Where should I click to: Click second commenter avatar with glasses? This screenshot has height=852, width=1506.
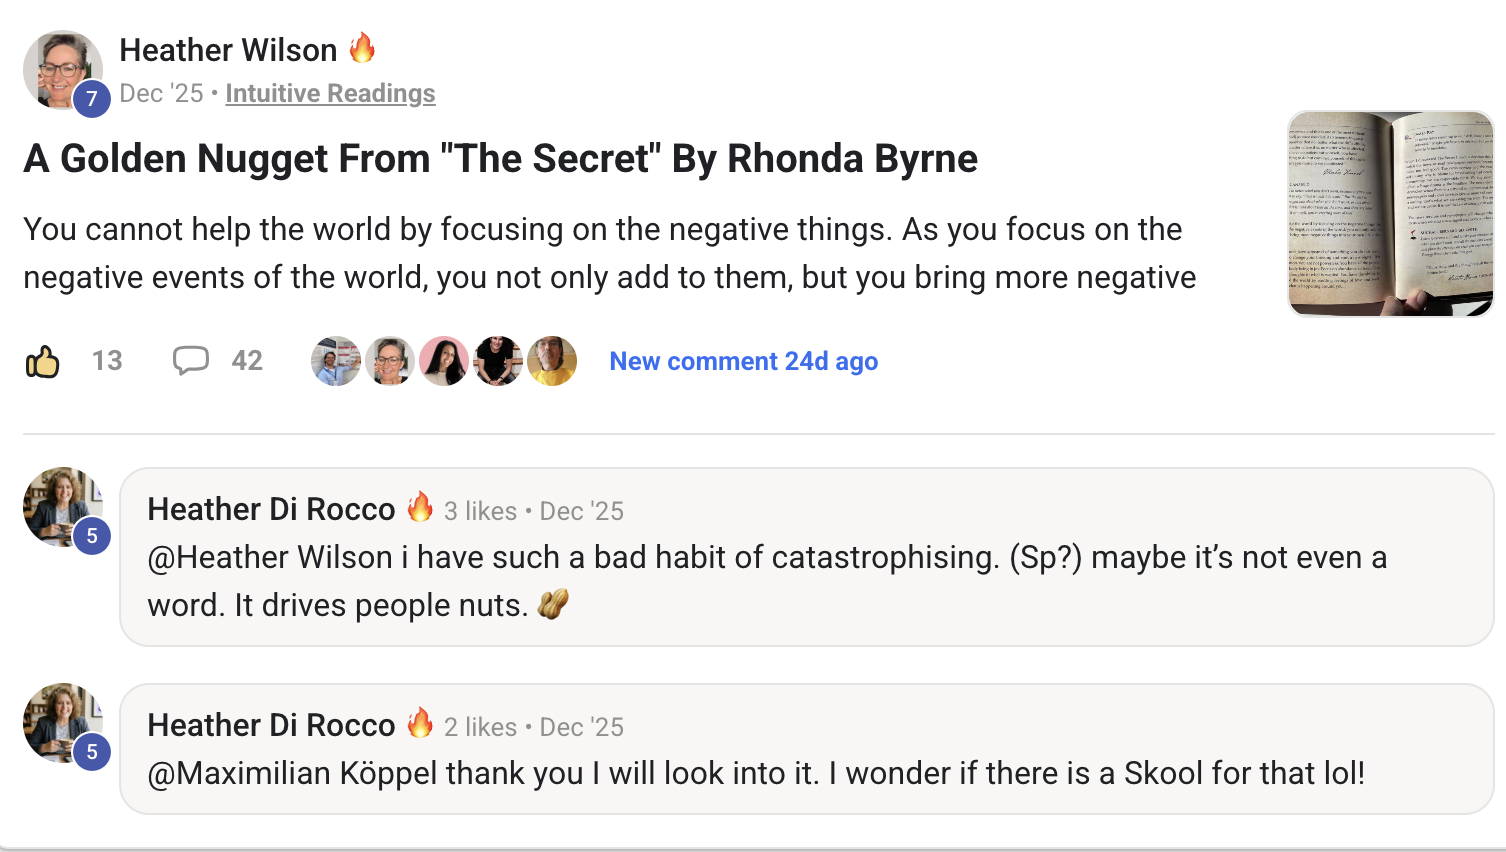point(390,361)
